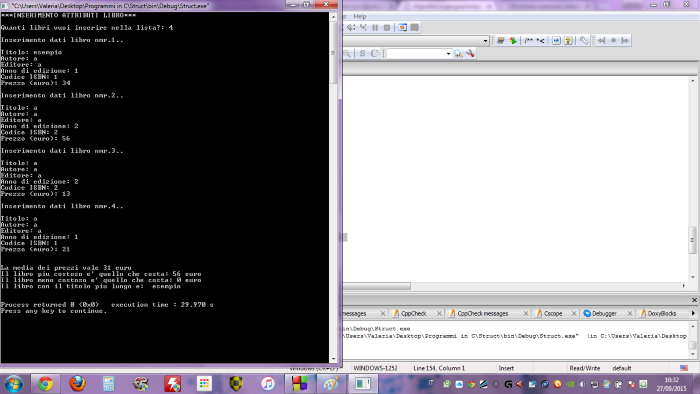Open the Calculator taskbar icon

[x=108, y=384]
